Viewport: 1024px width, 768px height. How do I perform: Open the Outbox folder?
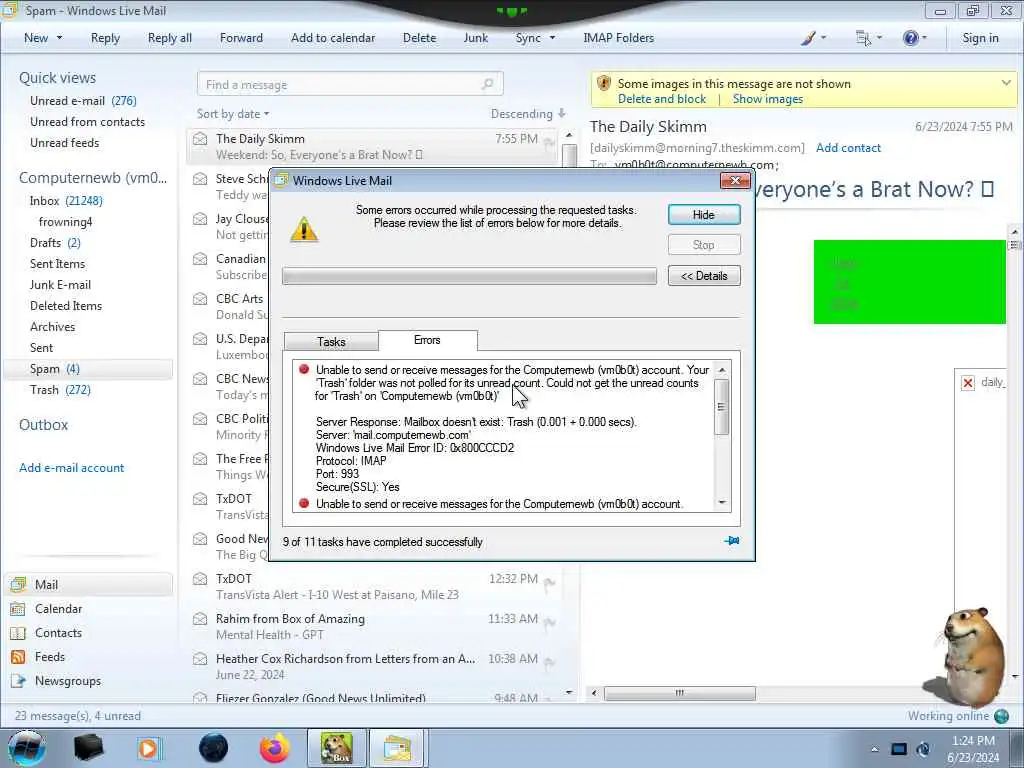[x=43, y=425]
